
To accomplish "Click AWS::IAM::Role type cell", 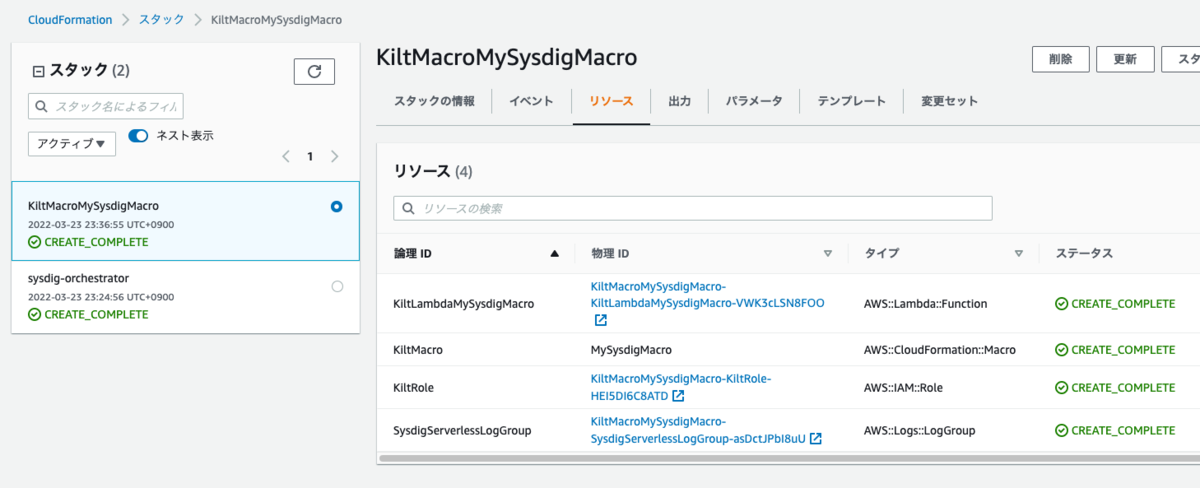I will click(905, 386).
